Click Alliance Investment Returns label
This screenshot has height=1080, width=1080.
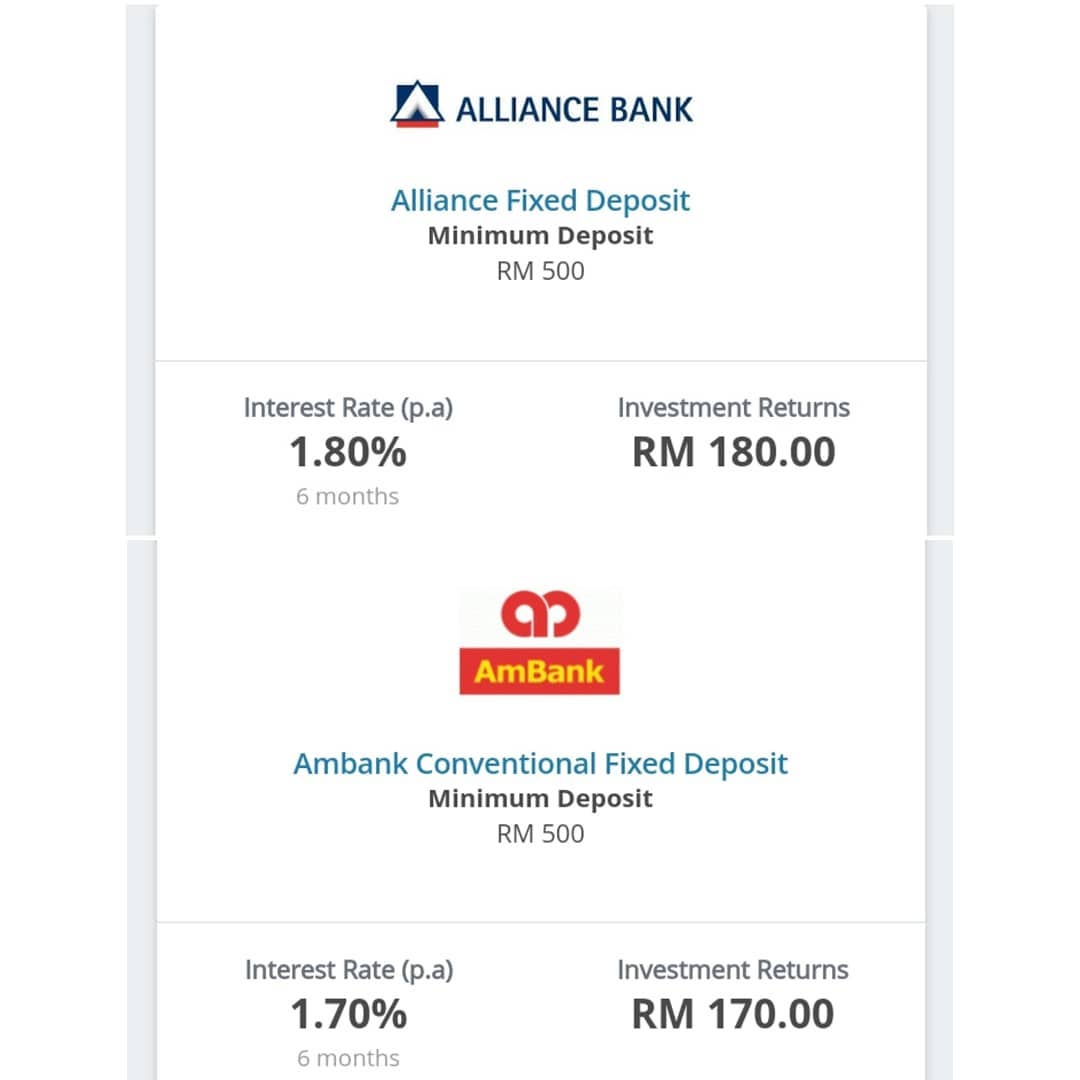click(x=734, y=408)
